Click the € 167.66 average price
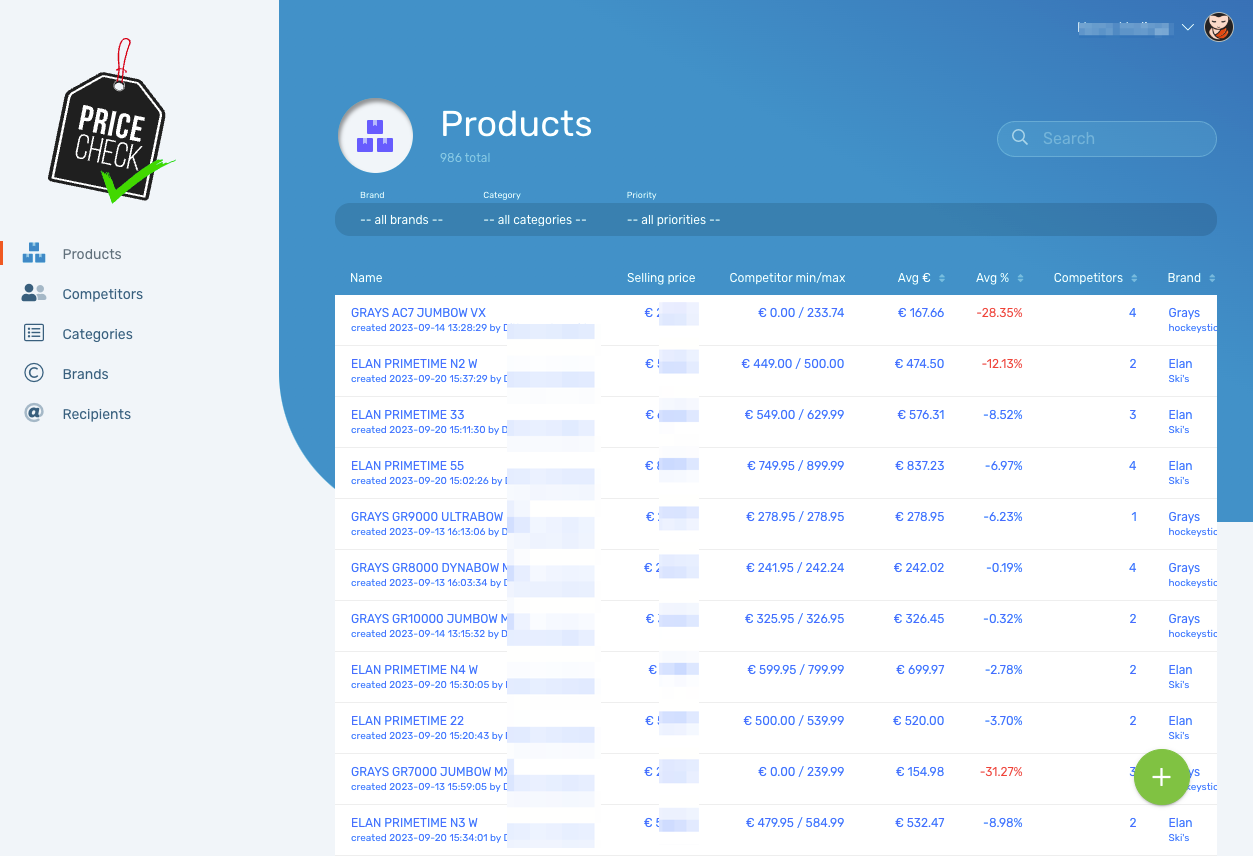1253x856 pixels. (x=920, y=313)
